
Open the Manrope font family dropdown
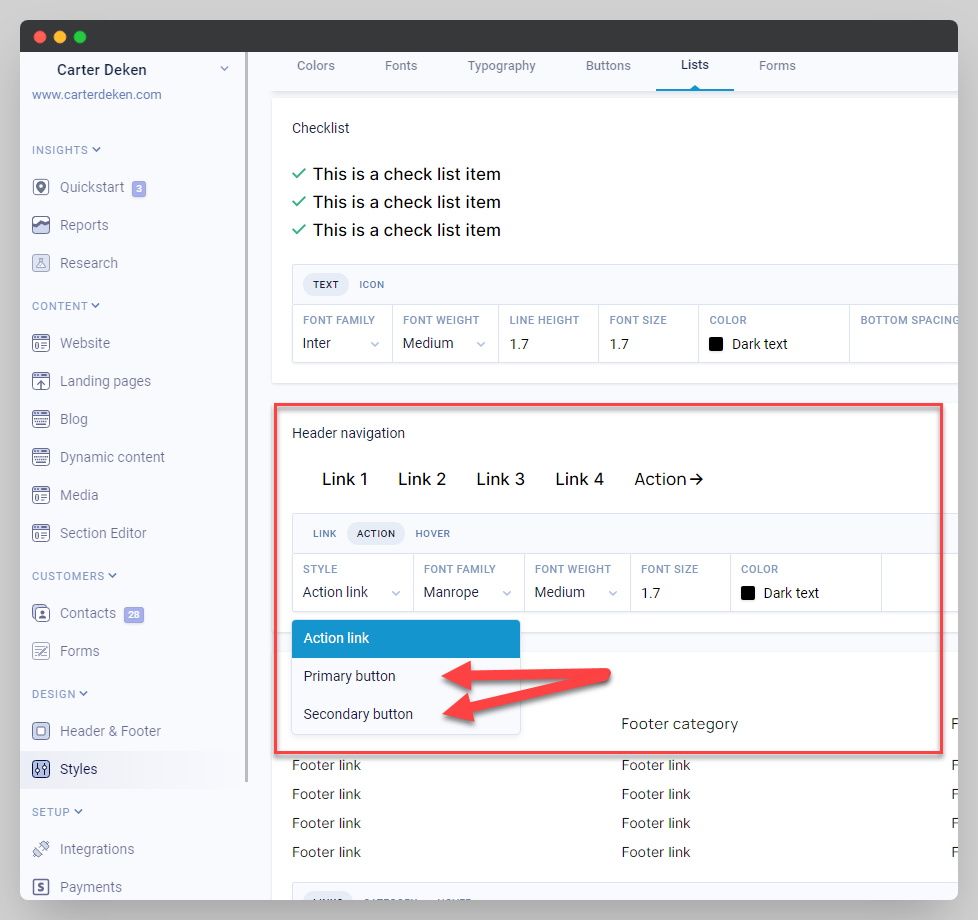point(467,593)
